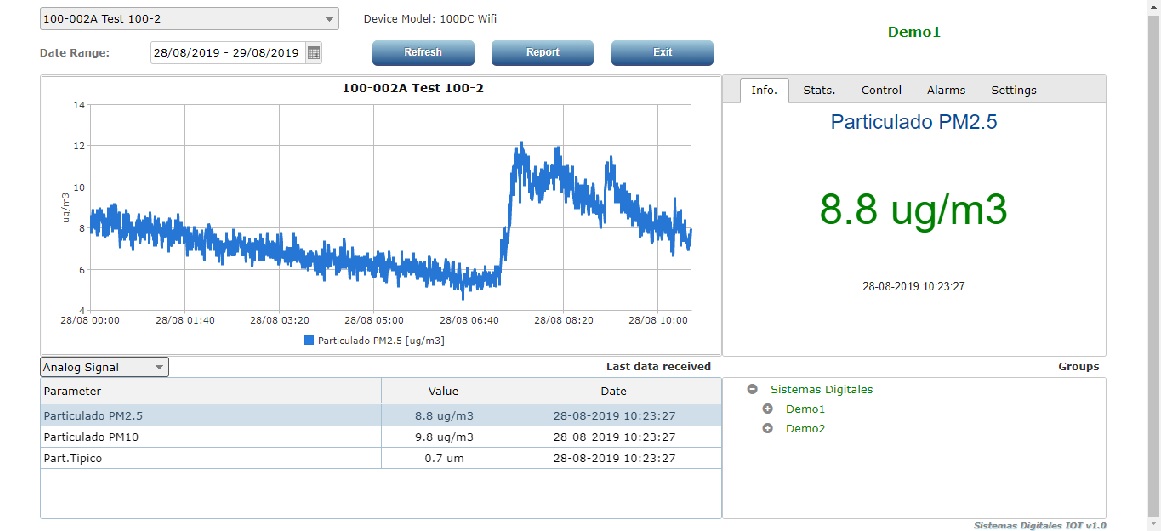
Task: Select the Part.Tipico row
Action: click(380, 458)
